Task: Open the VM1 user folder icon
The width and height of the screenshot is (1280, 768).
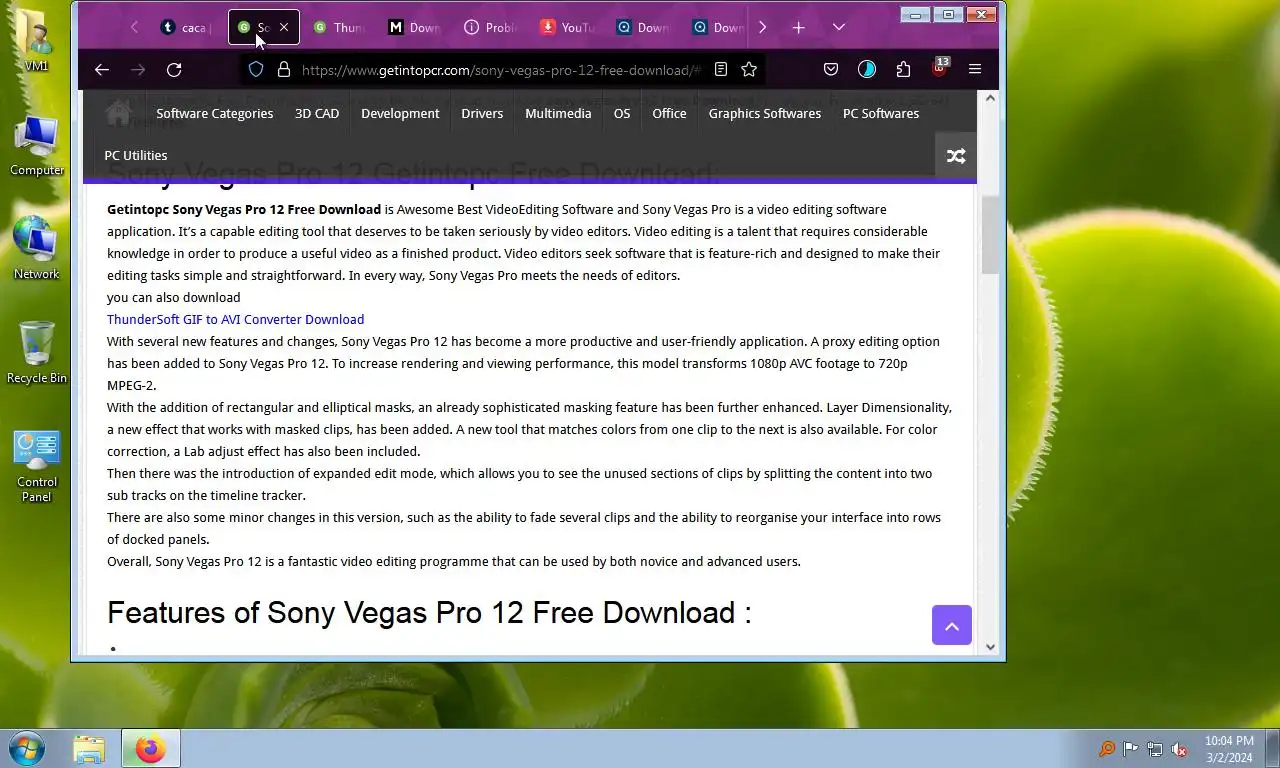Action: 36,41
